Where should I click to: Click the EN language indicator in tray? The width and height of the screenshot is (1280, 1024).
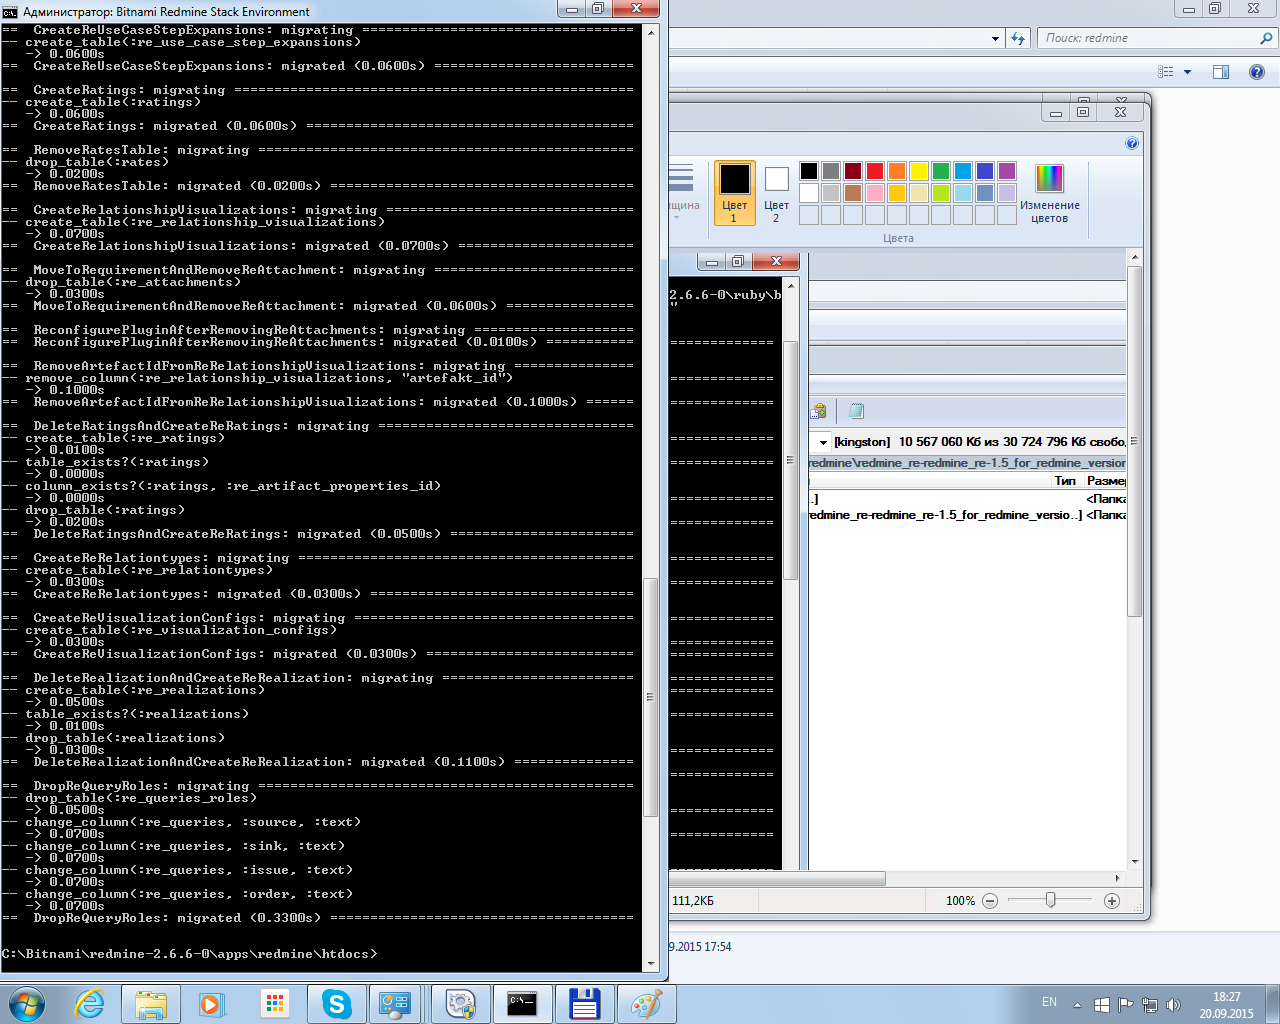1049,1002
